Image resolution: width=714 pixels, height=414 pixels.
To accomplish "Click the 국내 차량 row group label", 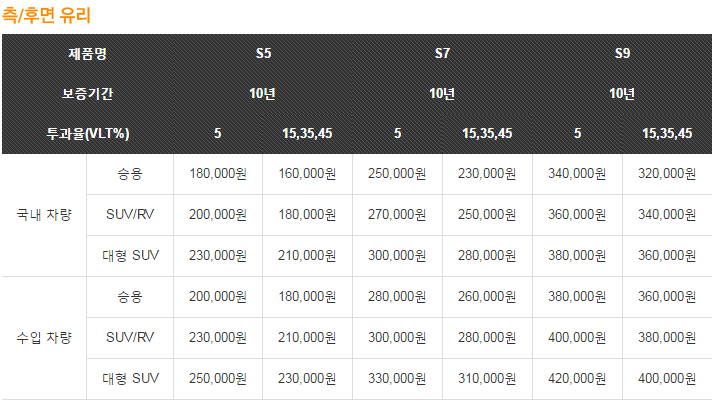I will pos(44,215).
